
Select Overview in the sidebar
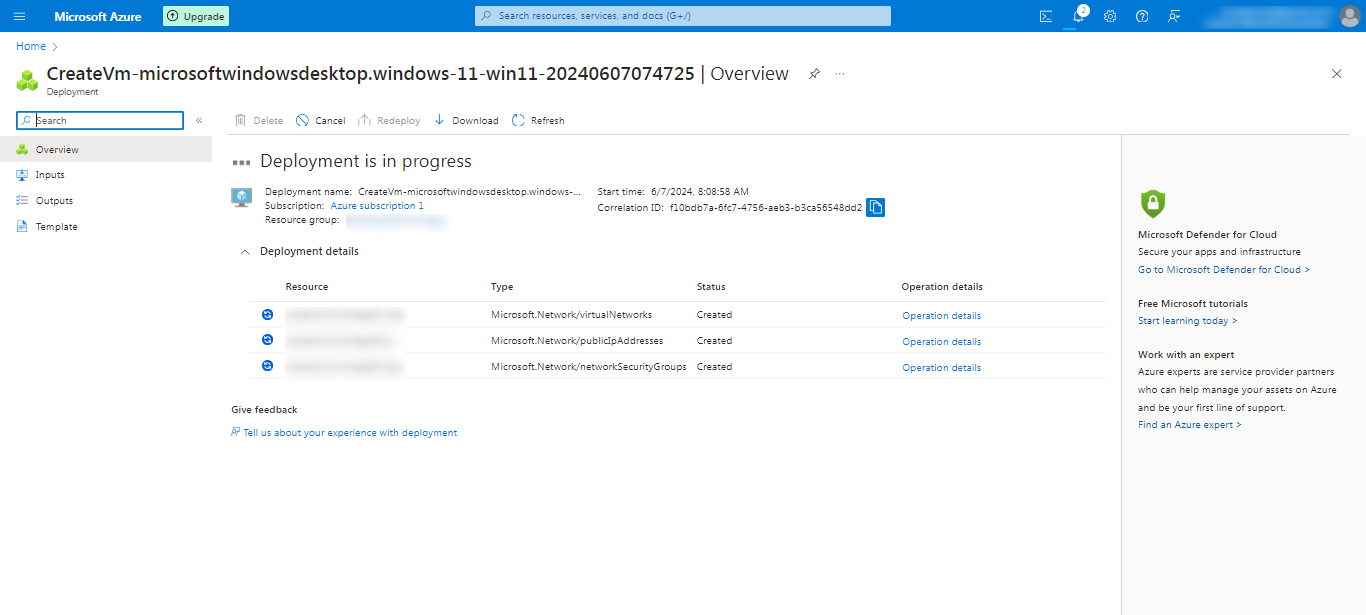tap(106, 149)
